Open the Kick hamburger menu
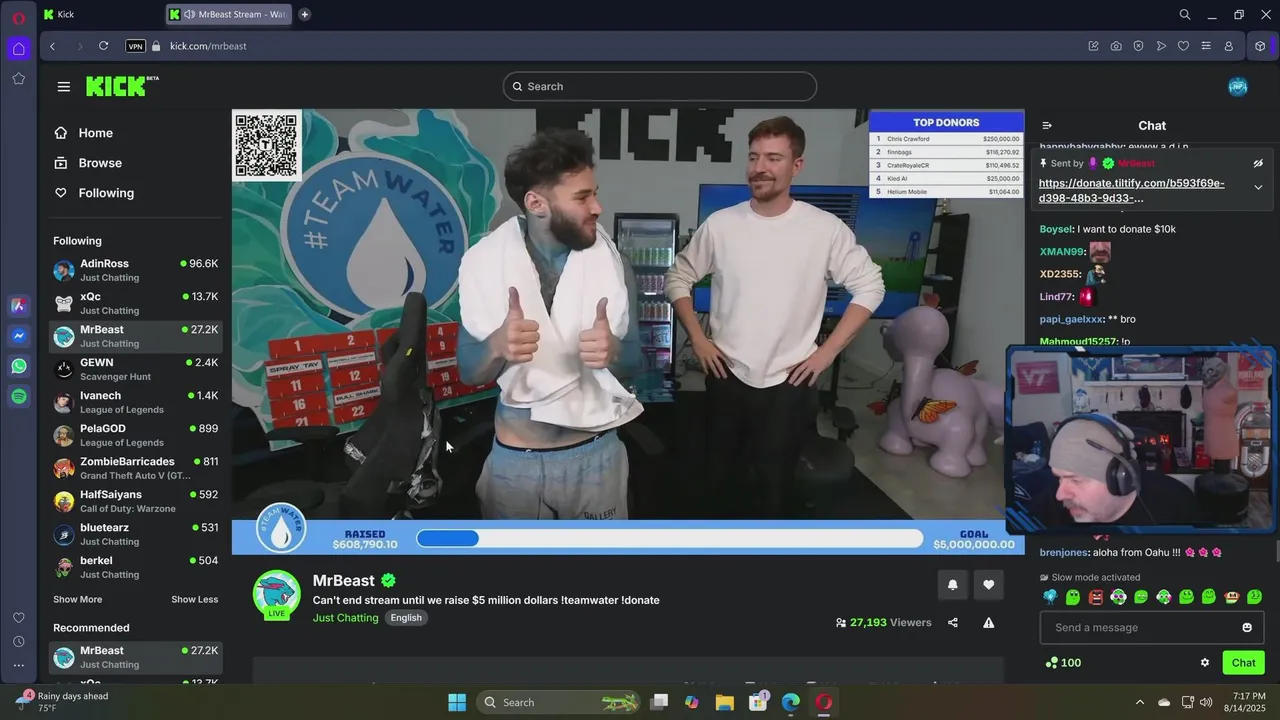Viewport: 1280px width, 720px height. pos(64,86)
